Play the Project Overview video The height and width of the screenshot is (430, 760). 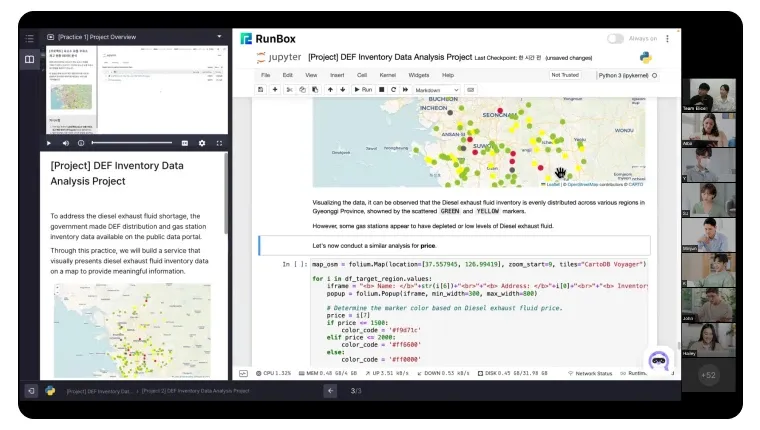pos(49,143)
